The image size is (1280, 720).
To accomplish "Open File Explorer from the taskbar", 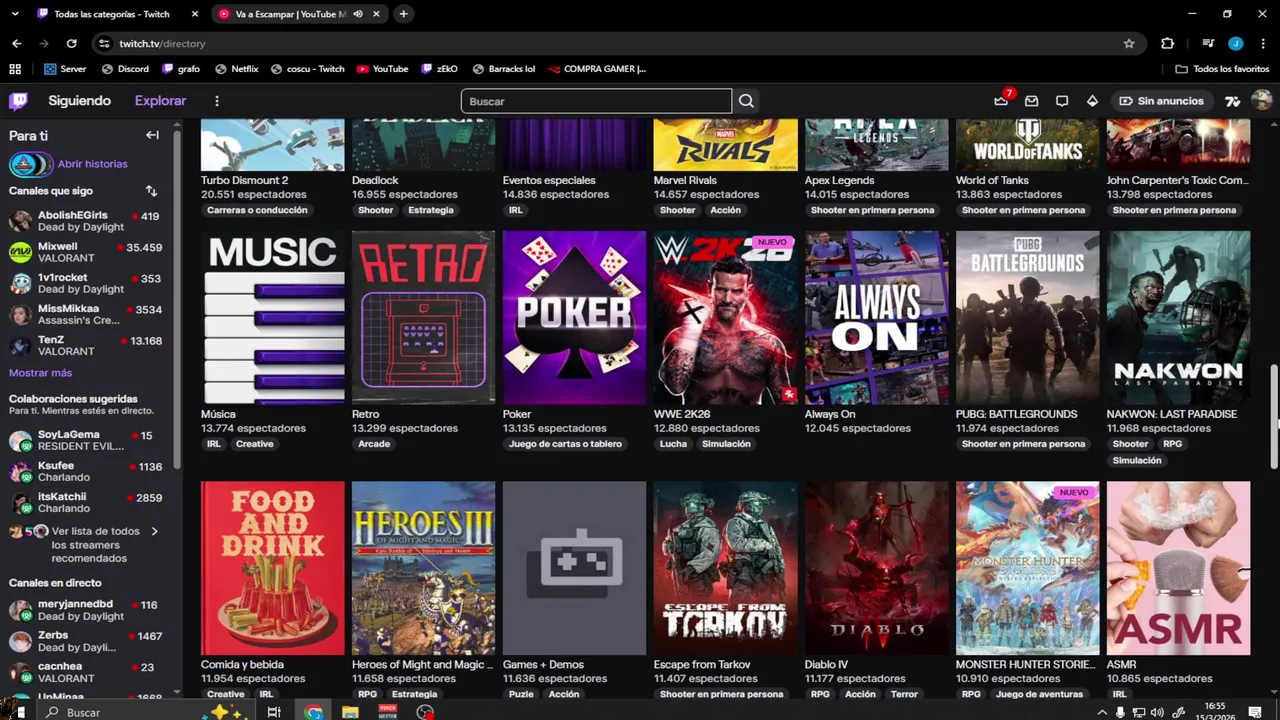I will coord(350,712).
